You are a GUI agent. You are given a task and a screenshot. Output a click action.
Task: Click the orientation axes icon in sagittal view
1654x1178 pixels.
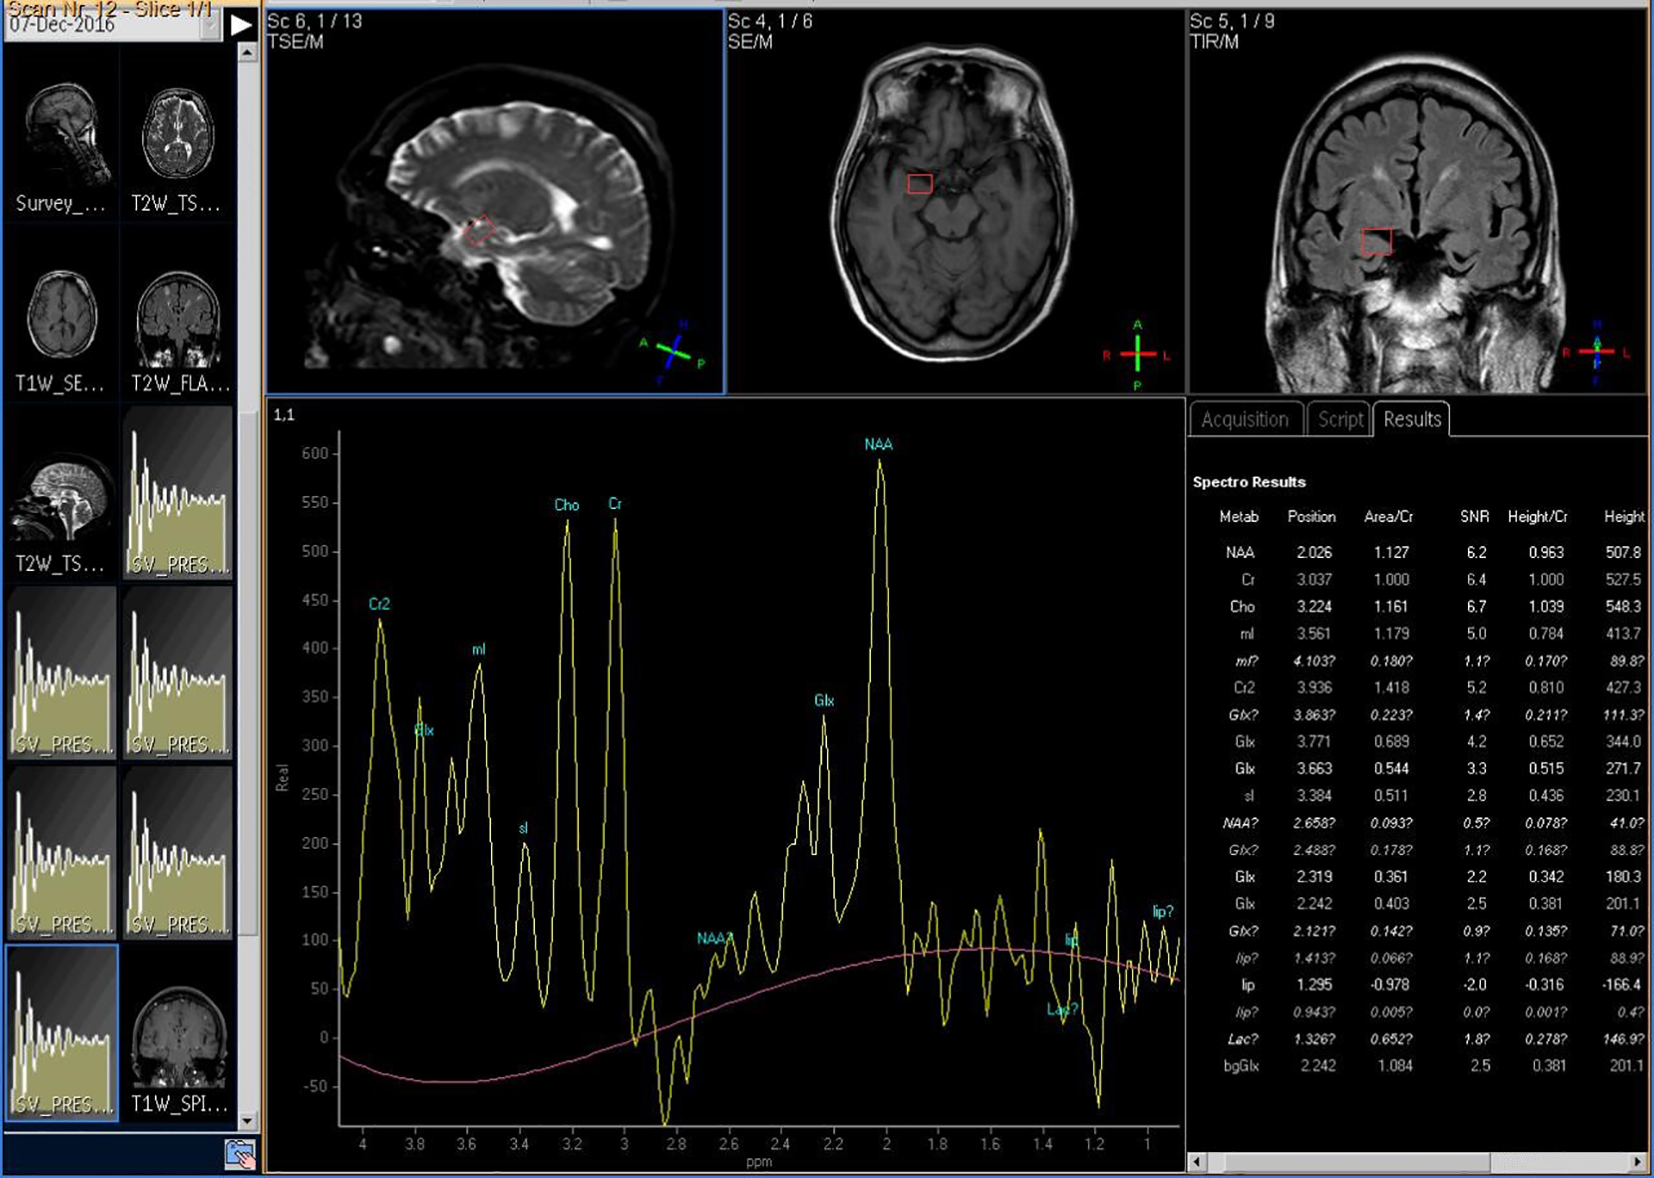tap(673, 351)
